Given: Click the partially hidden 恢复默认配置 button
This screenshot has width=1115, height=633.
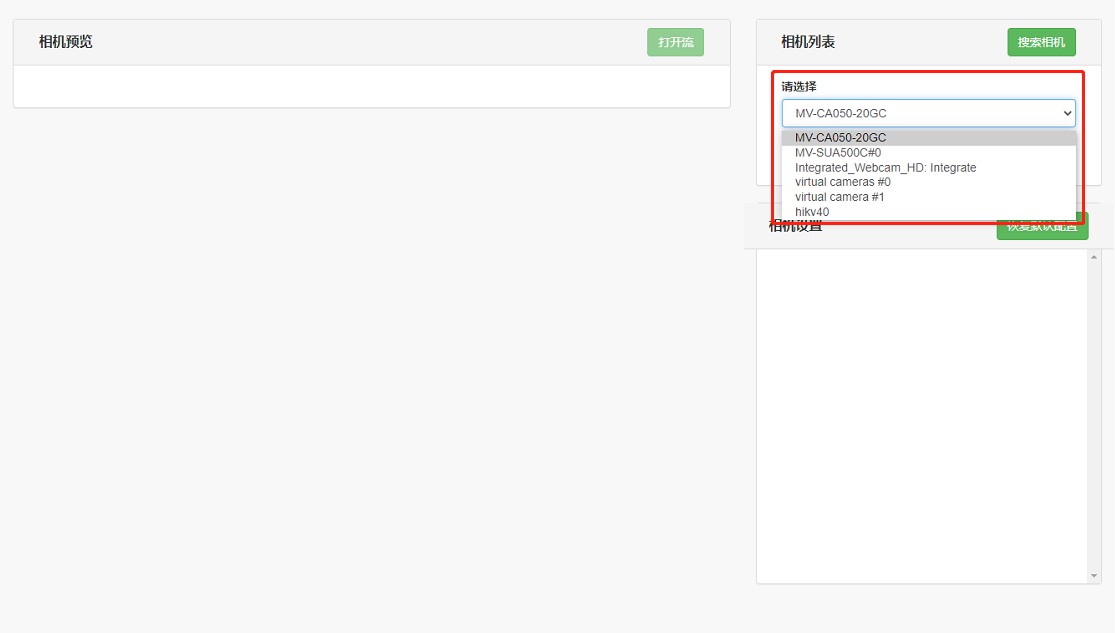Looking at the screenshot, I should tap(1041, 229).
